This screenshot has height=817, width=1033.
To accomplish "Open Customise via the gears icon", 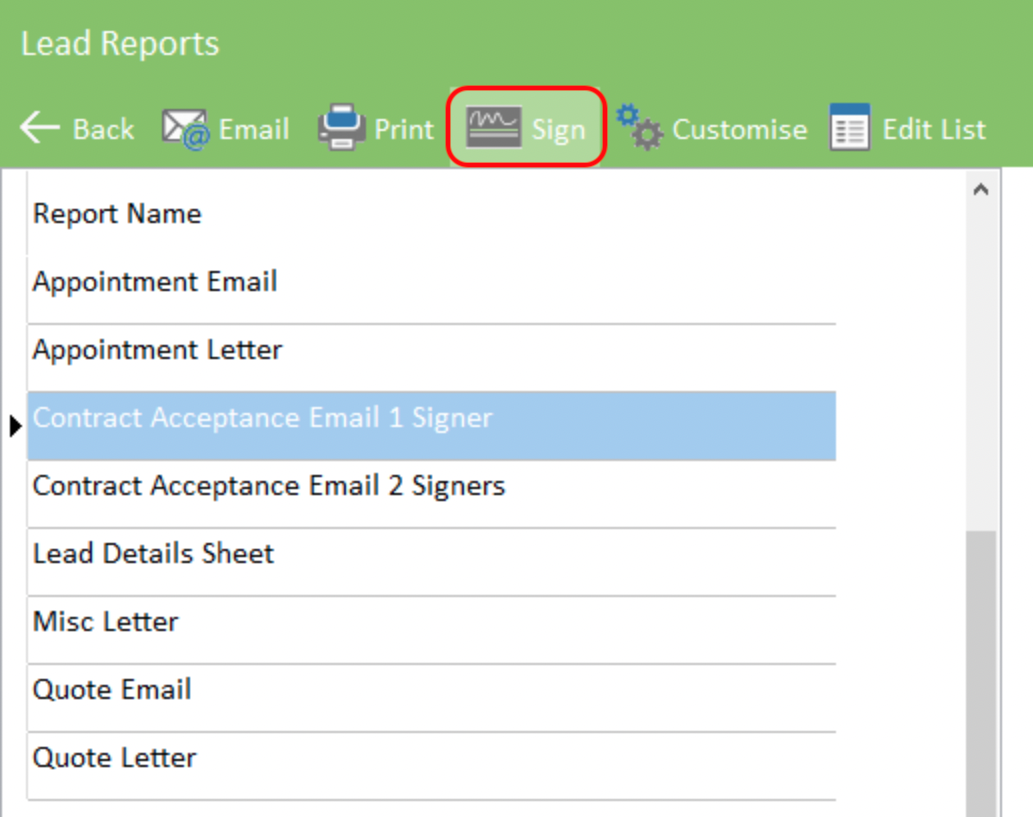I will (x=639, y=128).
